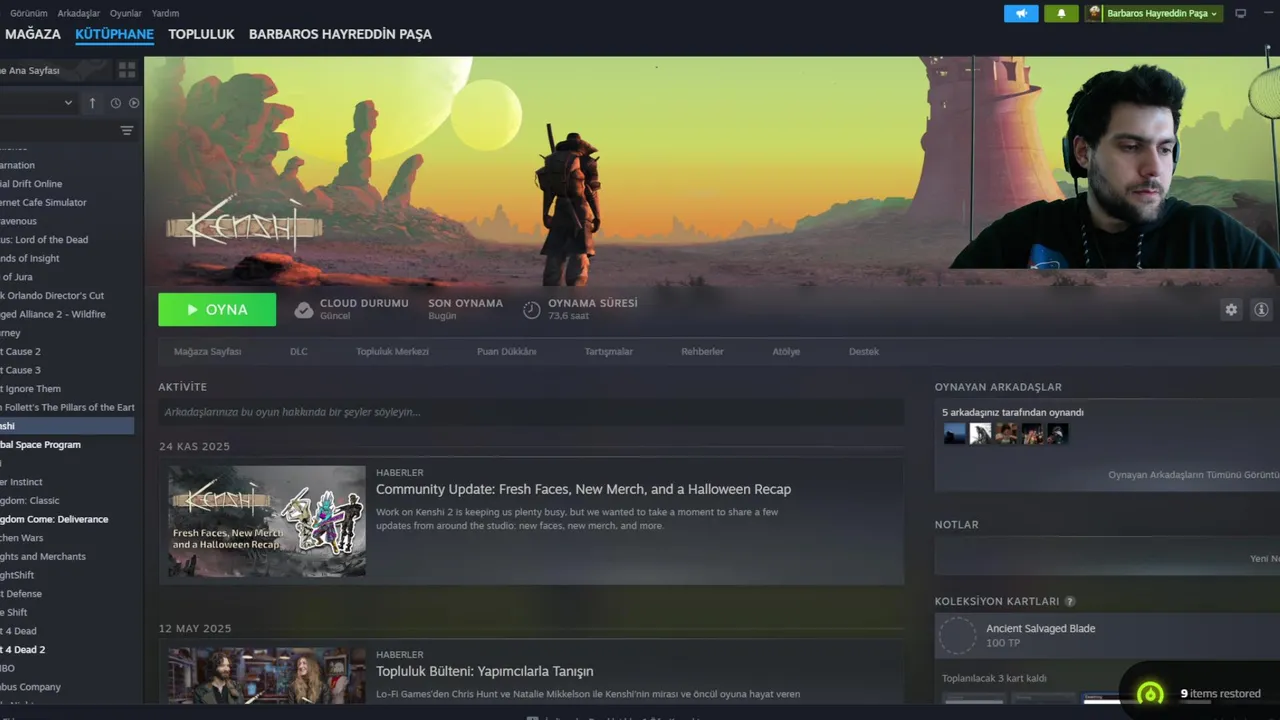Image resolution: width=1280 pixels, height=720 pixels.
Task: Click the Koleksiyon Kartları help question icon
Action: [x=1070, y=602]
